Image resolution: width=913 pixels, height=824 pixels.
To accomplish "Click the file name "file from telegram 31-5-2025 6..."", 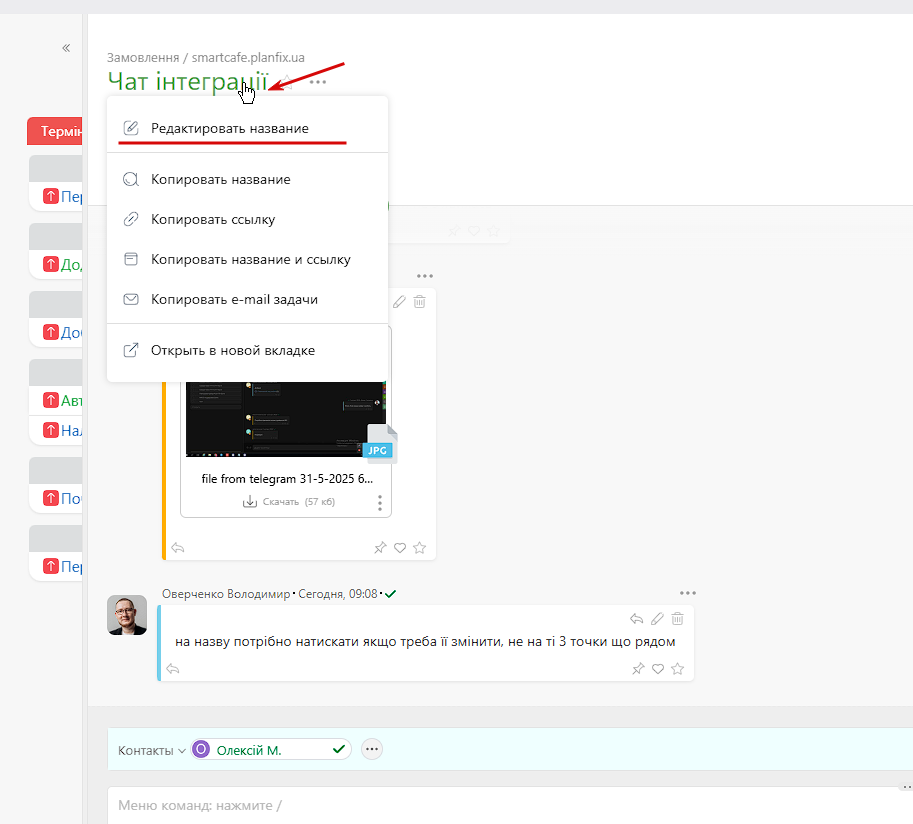I will [287, 479].
